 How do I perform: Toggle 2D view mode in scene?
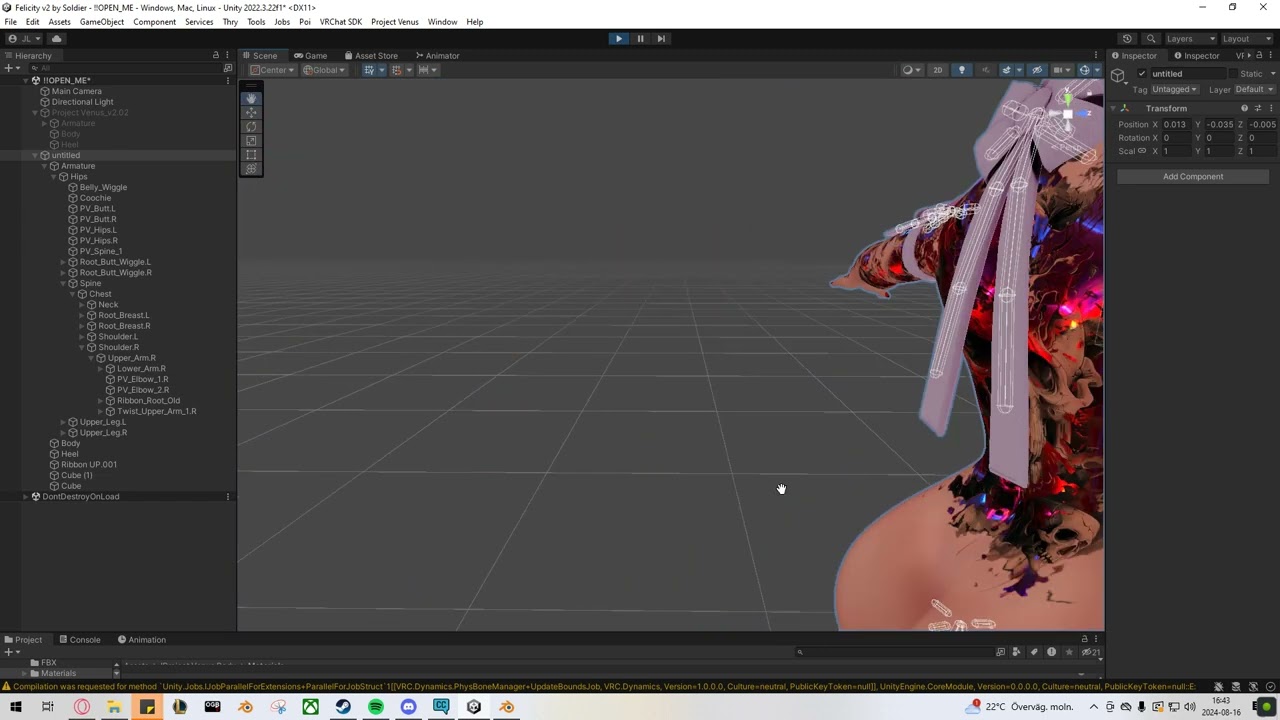pos(937,70)
